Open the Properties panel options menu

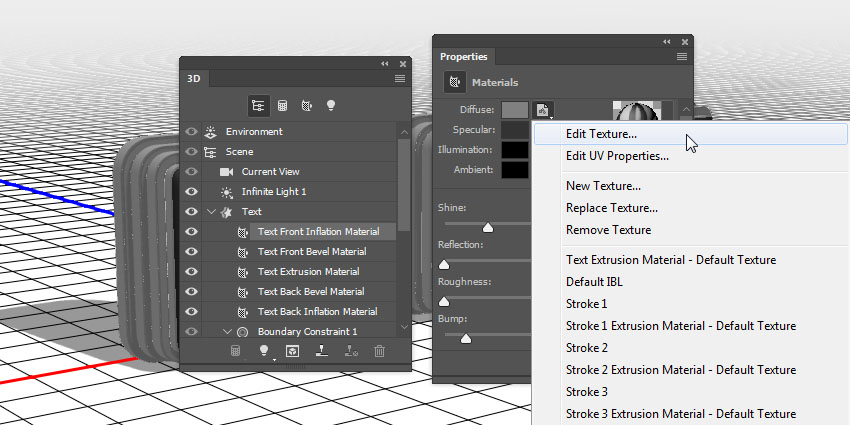coord(682,56)
